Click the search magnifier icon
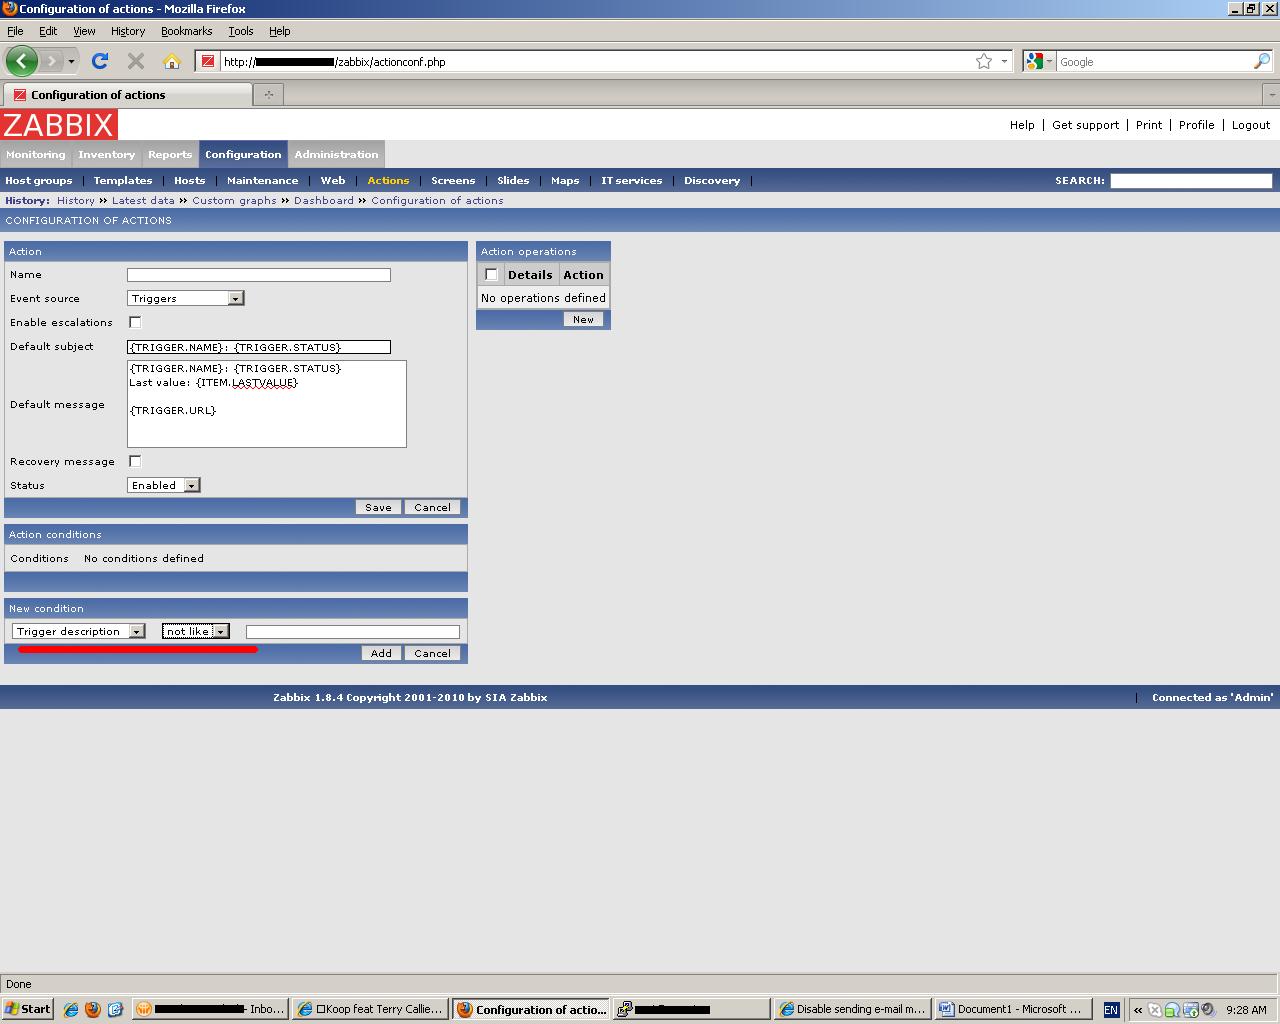This screenshot has height=1024, width=1280. pos(1262,61)
